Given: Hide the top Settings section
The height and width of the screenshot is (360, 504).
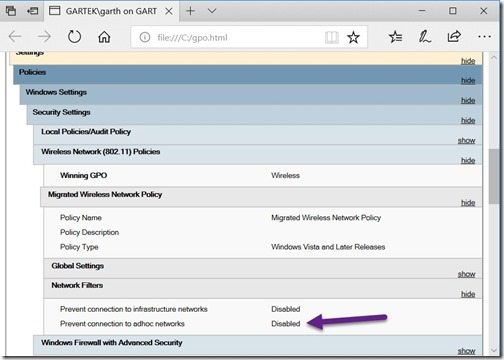Looking at the screenshot, I should [x=468, y=61].
